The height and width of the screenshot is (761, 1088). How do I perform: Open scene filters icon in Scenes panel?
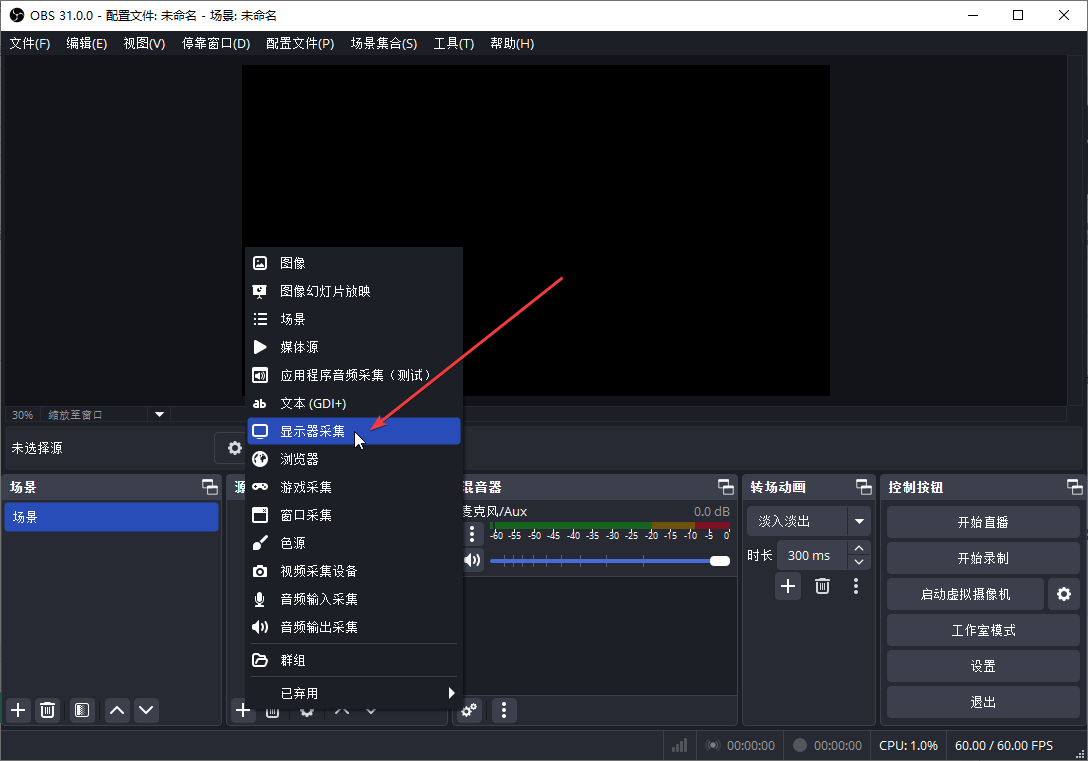click(x=82, y=710)
